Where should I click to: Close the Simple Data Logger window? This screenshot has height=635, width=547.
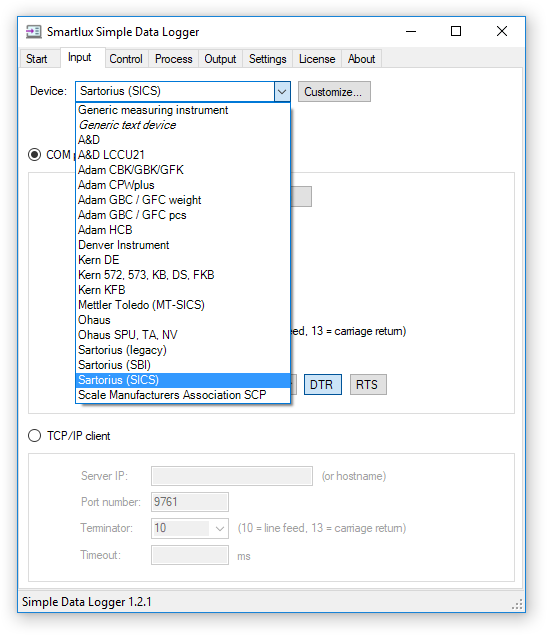(x=502, y=32)
